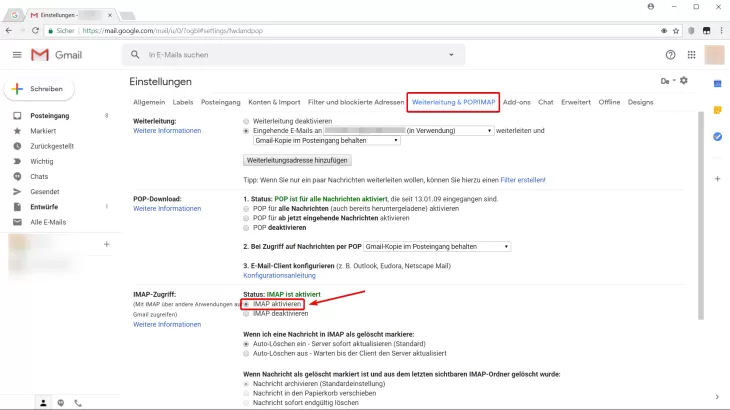
Task: Click the 'Weiterleitungsadresse hinzufügen' button
Action: pos(296,160)
